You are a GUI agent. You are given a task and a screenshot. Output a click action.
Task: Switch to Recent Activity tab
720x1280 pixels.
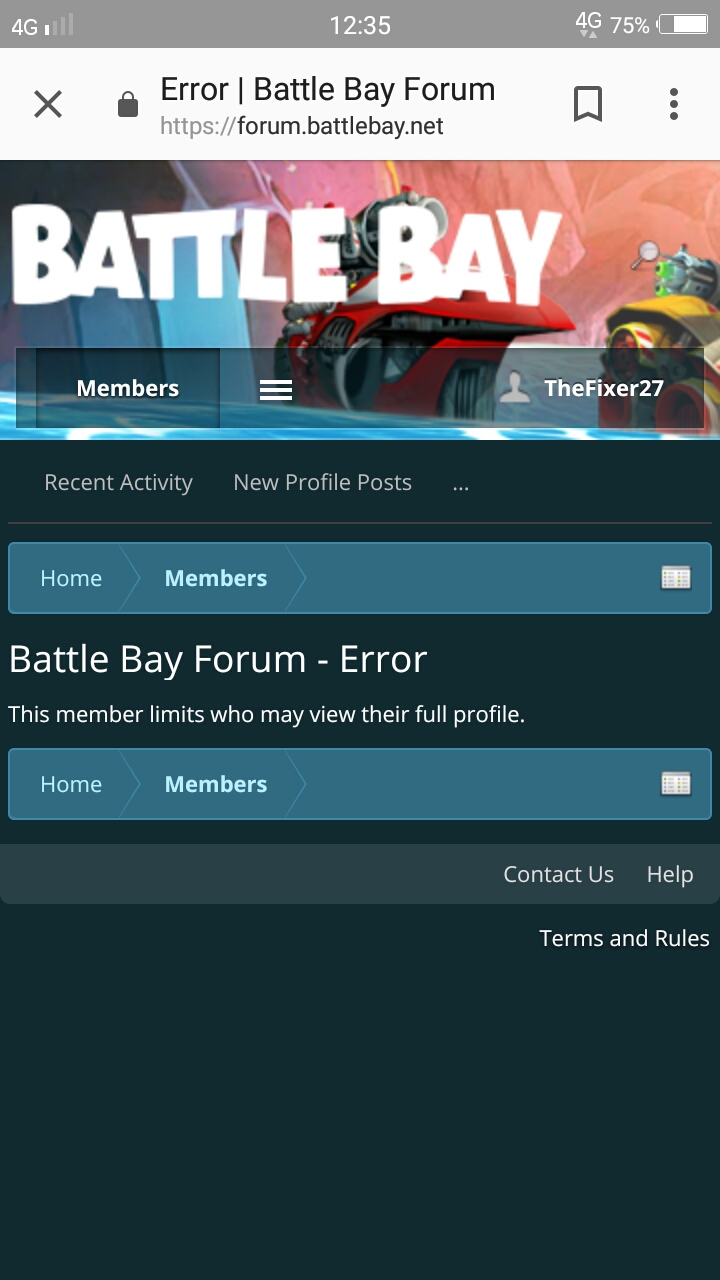(118, 483)
